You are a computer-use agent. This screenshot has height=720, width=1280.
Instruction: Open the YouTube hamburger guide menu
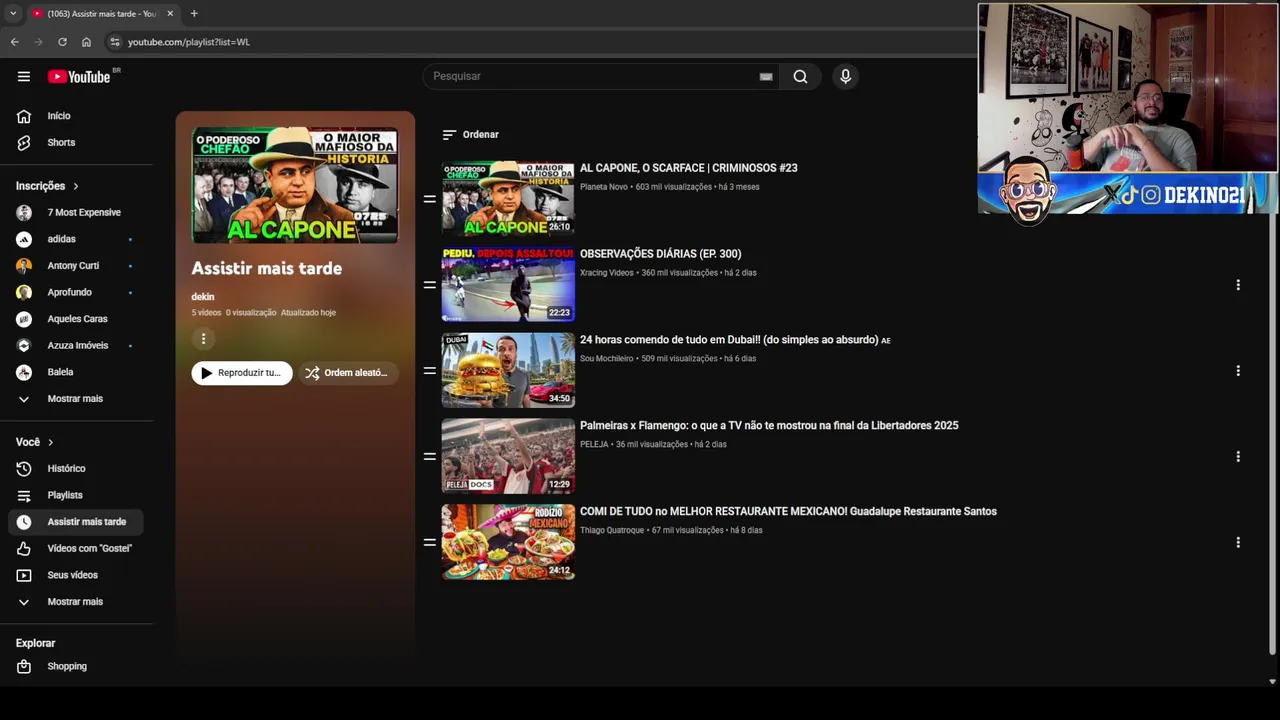(24, 76)
